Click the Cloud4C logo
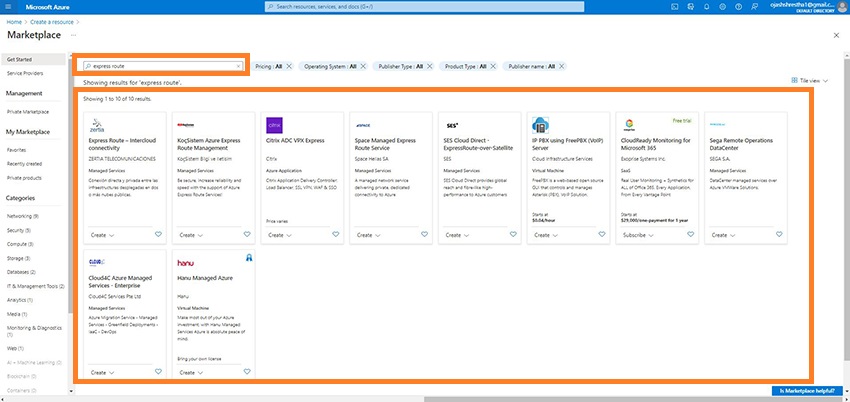850x402 pixels. click(x=97, y=263)
